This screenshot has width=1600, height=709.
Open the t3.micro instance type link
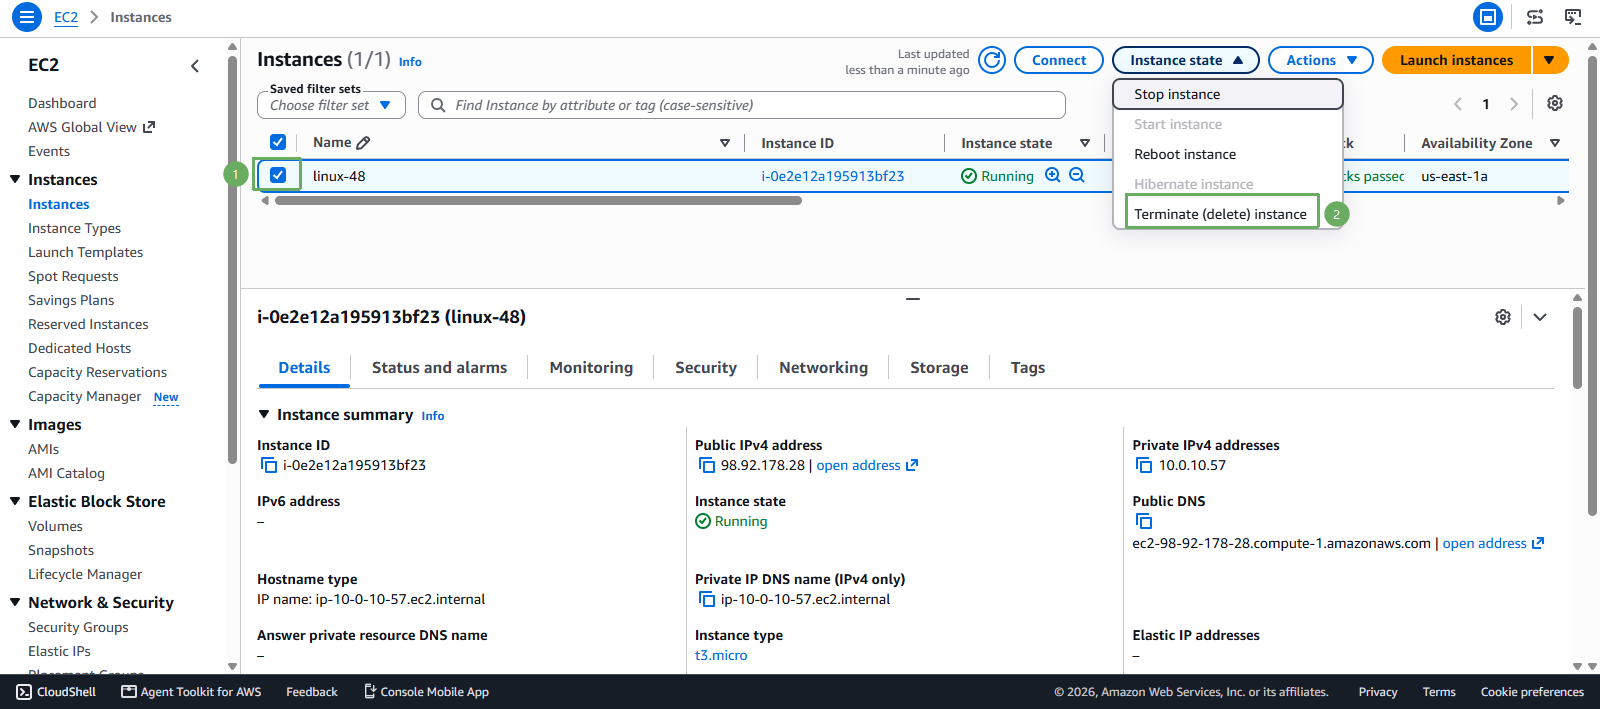pos(721,655)
